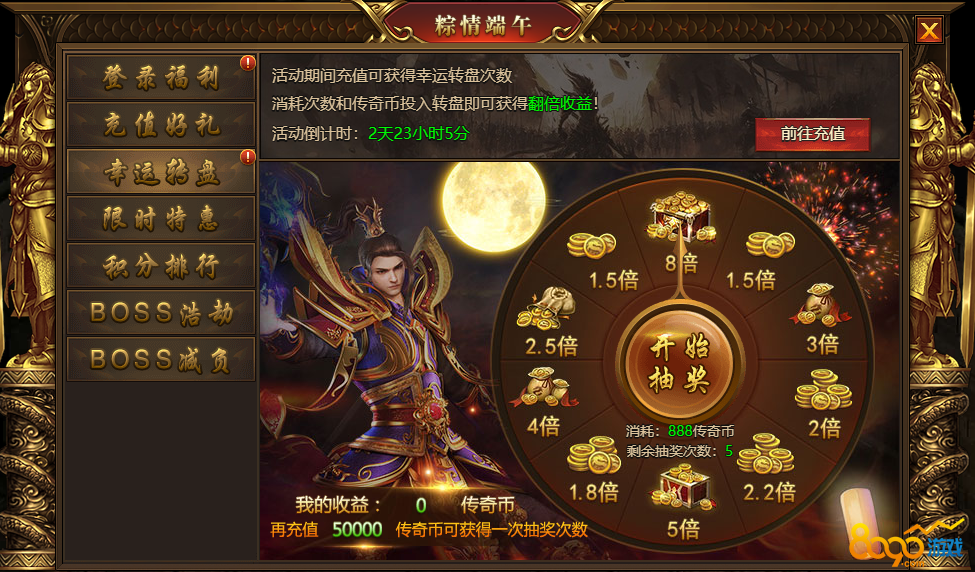Open the 登录福利 tab
This screenshot has width=975, height=572.
point(161,78)
